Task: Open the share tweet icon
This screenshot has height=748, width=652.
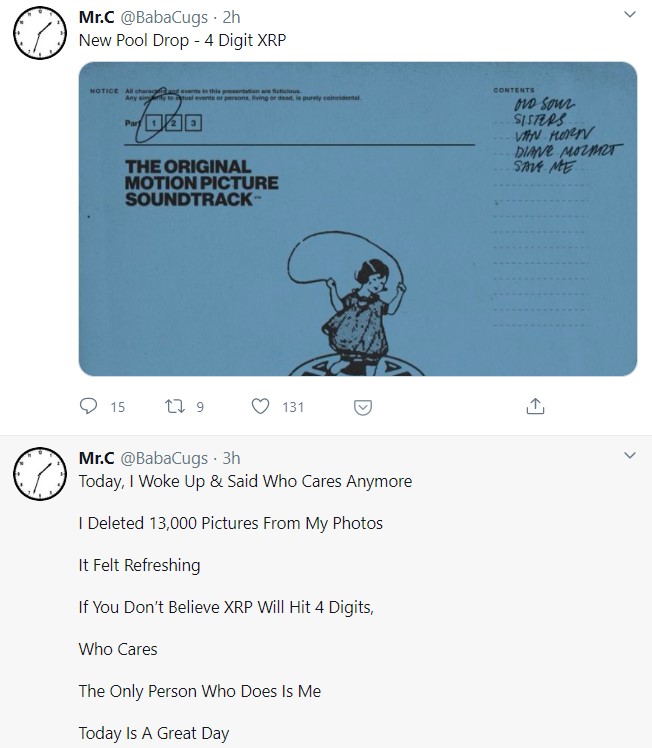Action: pyautogui.click(x=535, y=406)
